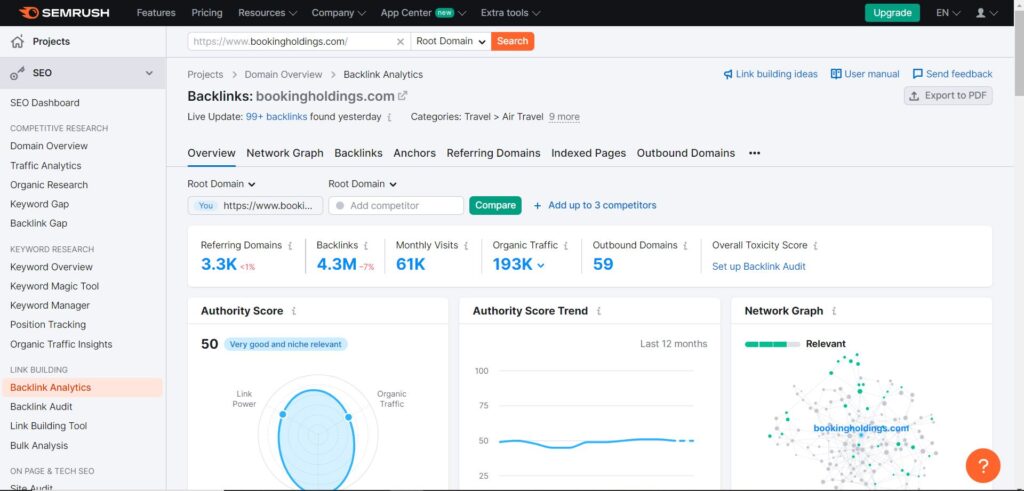
Task: Open Link Building Tool in sidebar
Action: [48, 426]
